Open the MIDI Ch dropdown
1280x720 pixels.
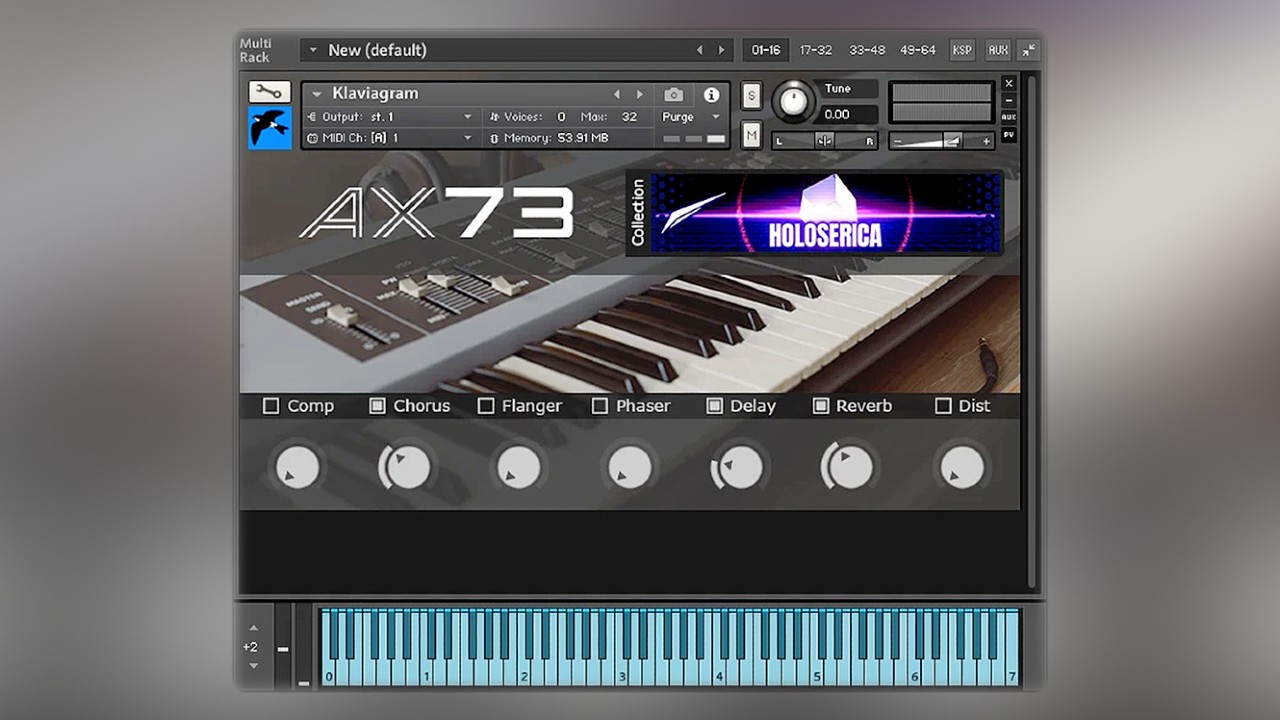click(x=468, y=138)
